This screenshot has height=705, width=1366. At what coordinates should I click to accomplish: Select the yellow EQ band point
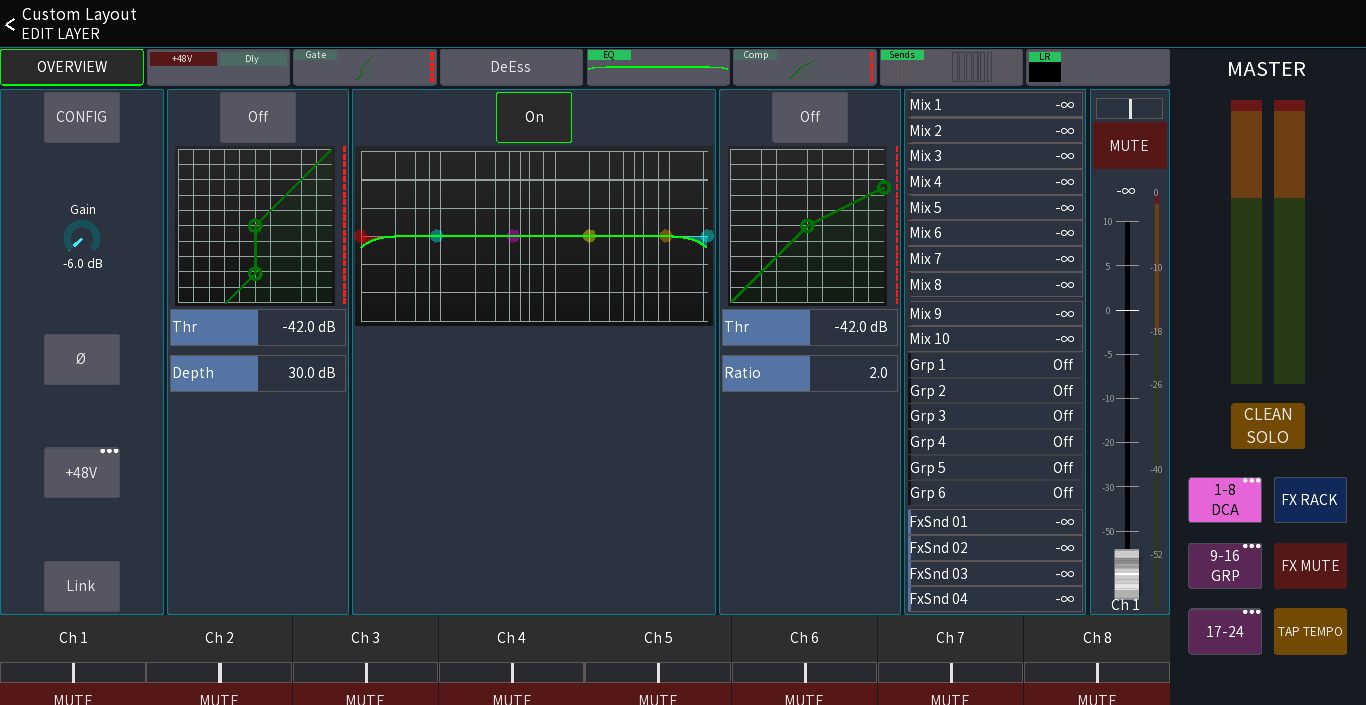pos(589,236)
